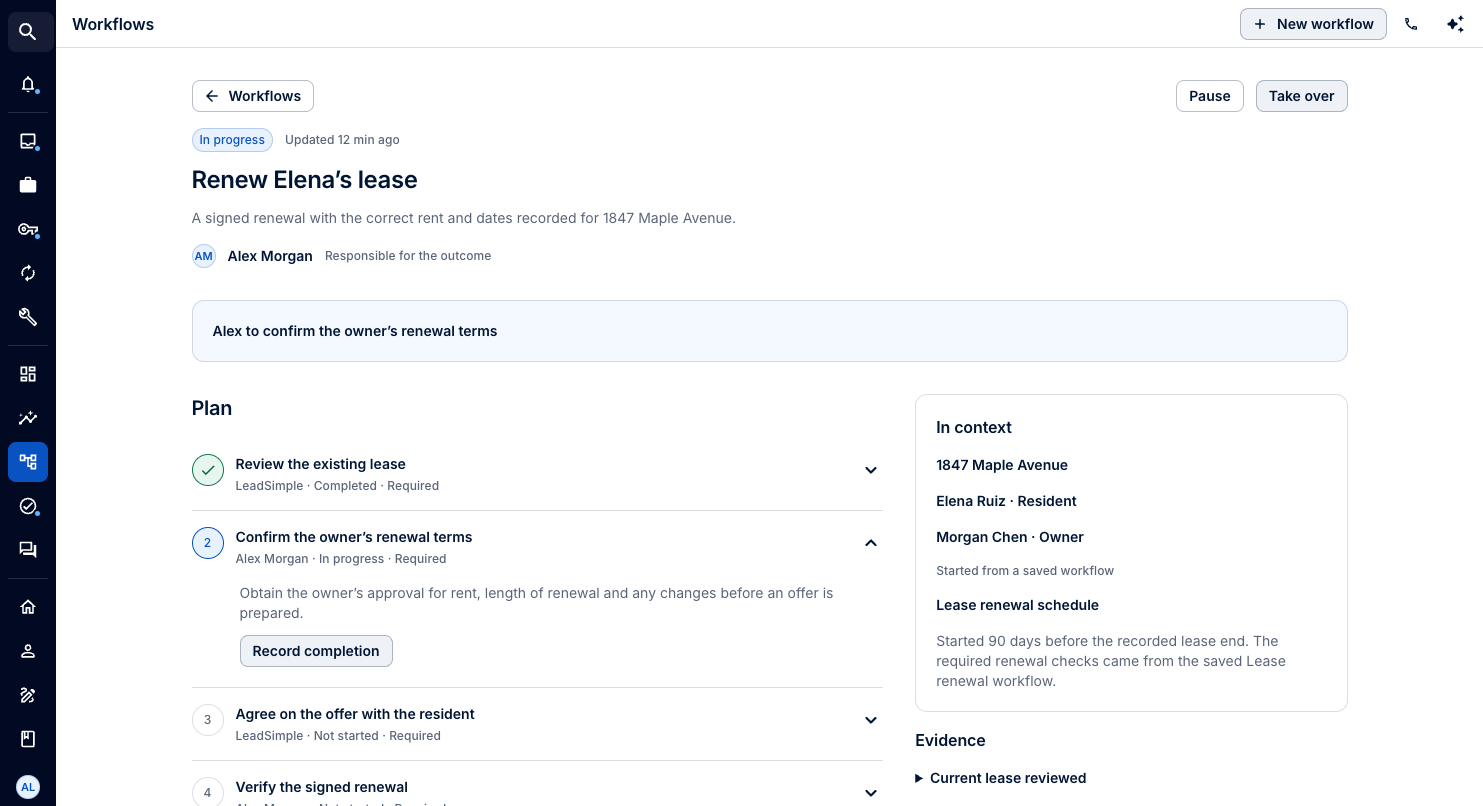Click the sparkle AI icon in top bar
The width and height of the screenshot is (1483, 806).
click(x=1455, y=24)
